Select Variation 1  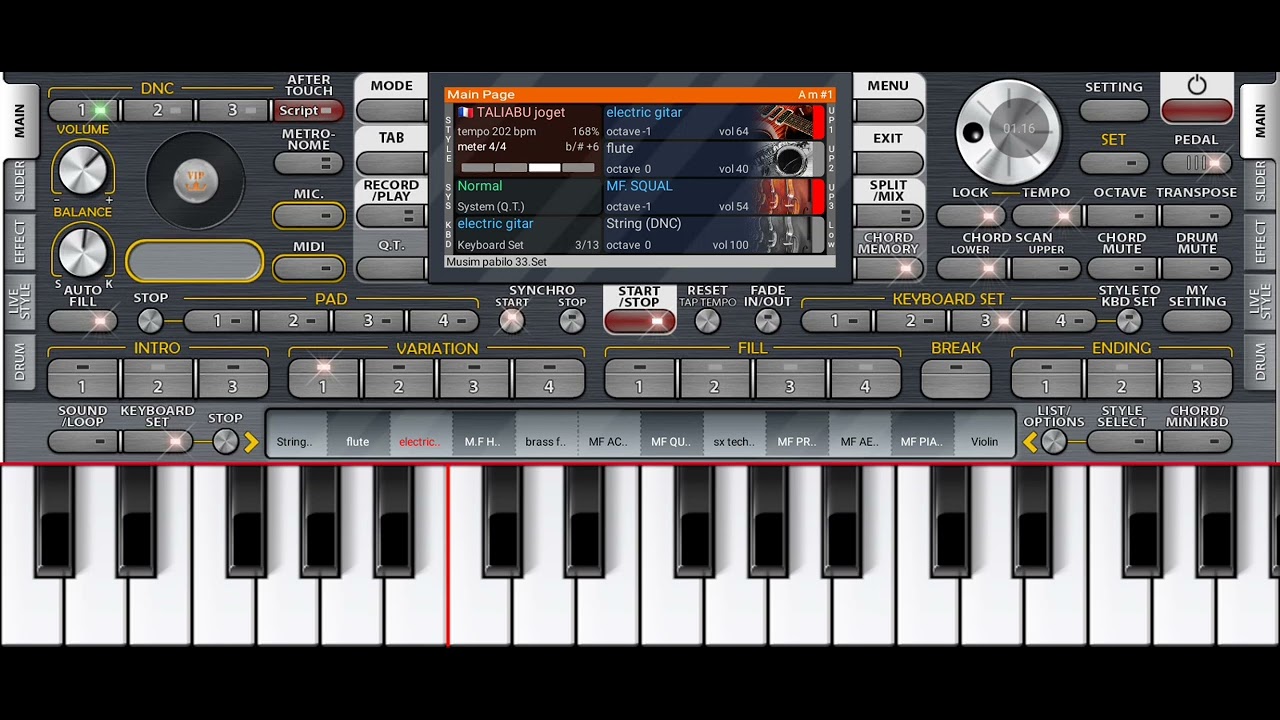coord(323,378)
